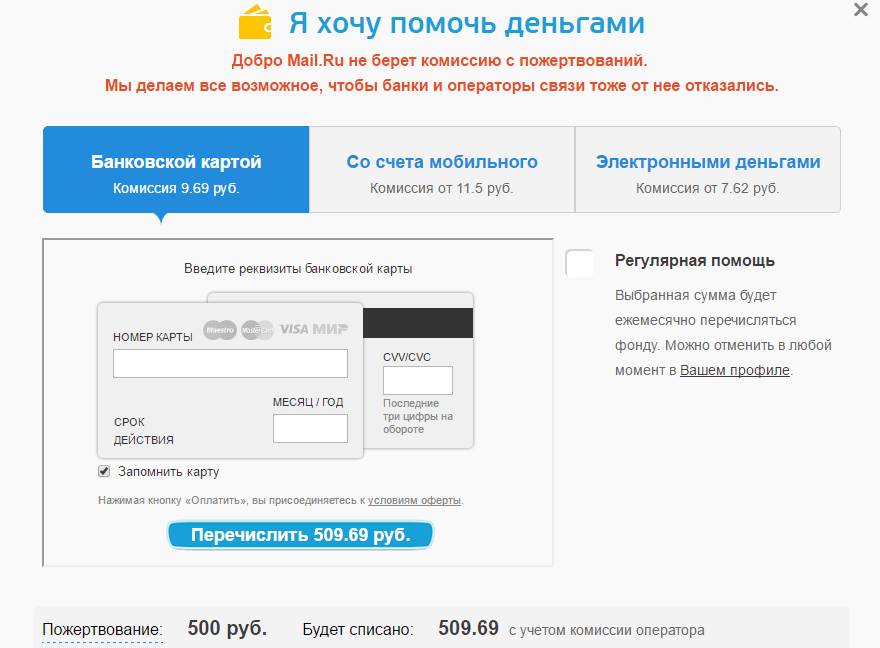Open the условиям оферты link
The width and height of the screenshot is (880, 648).
[414, 500]
